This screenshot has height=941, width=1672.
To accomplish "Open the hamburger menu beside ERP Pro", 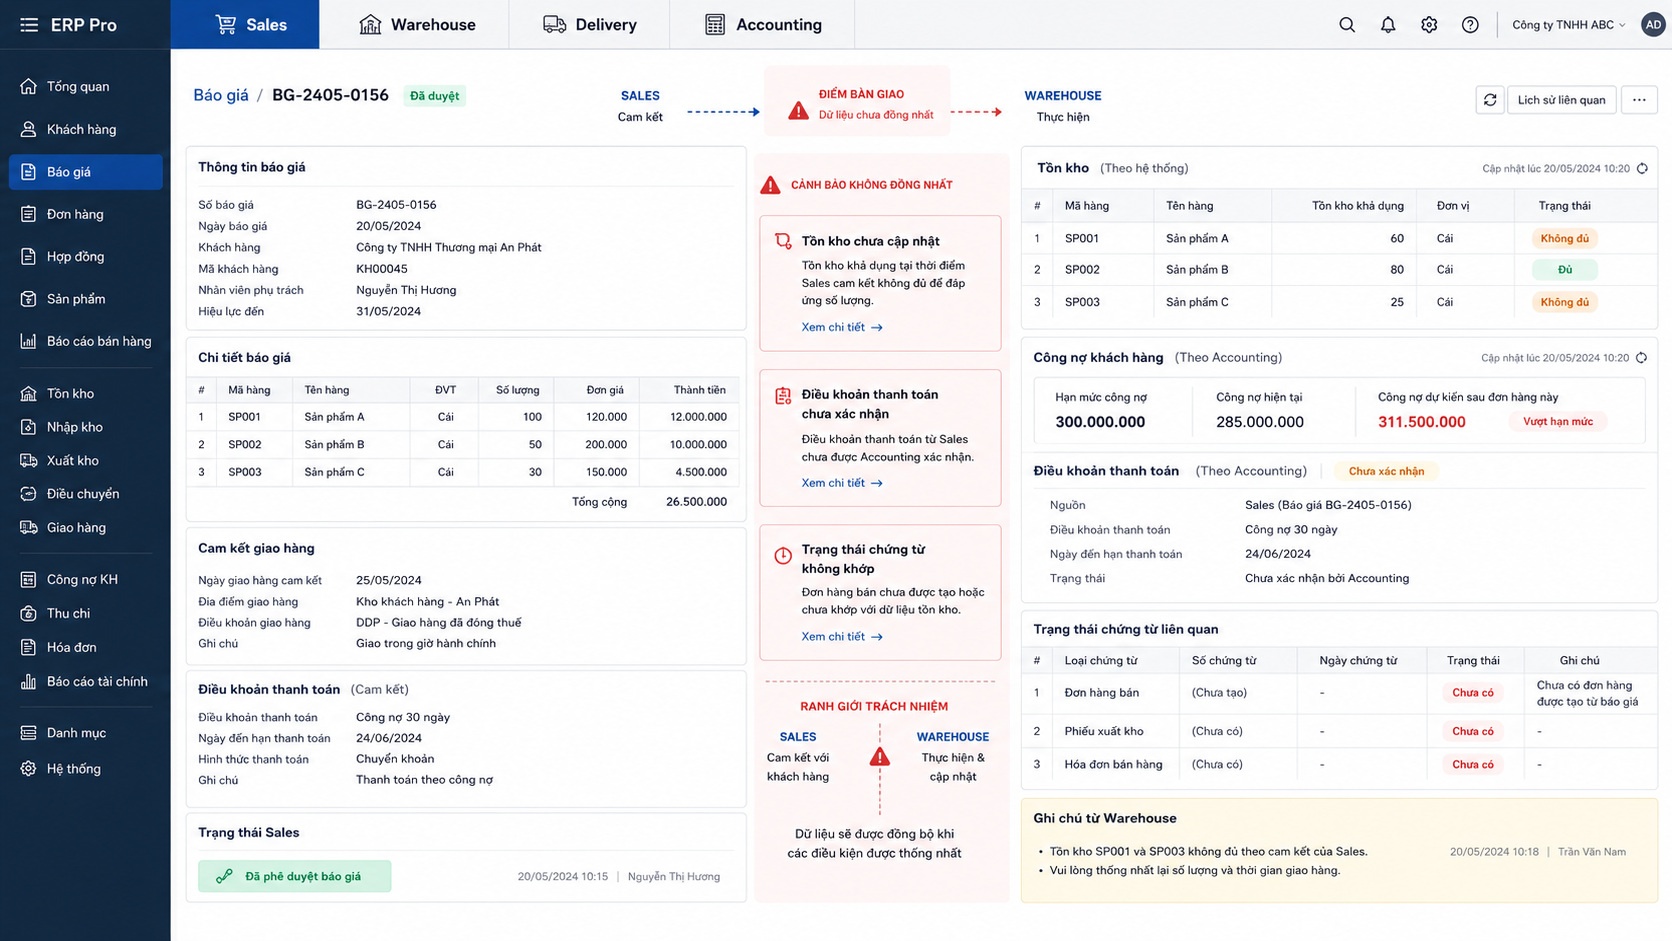I will click(x=29, y=25).
